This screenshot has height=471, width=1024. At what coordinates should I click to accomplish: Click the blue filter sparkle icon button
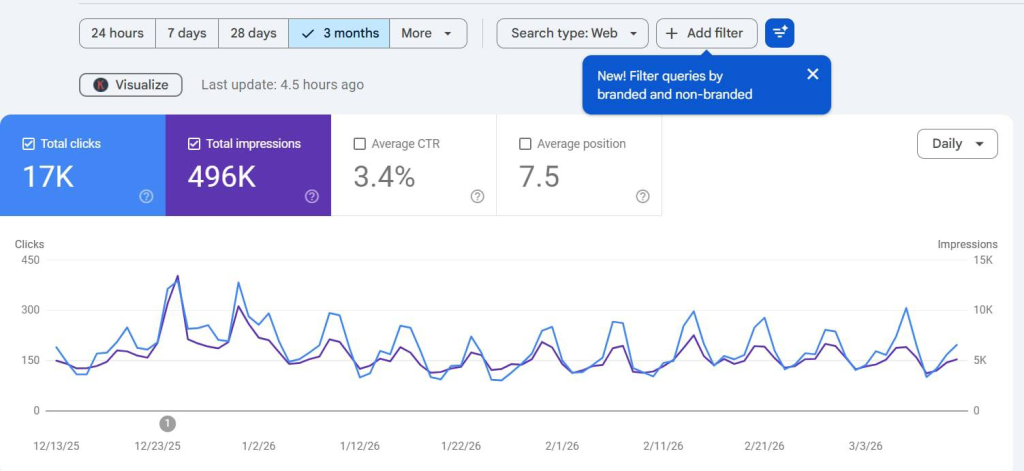(780, 33)
